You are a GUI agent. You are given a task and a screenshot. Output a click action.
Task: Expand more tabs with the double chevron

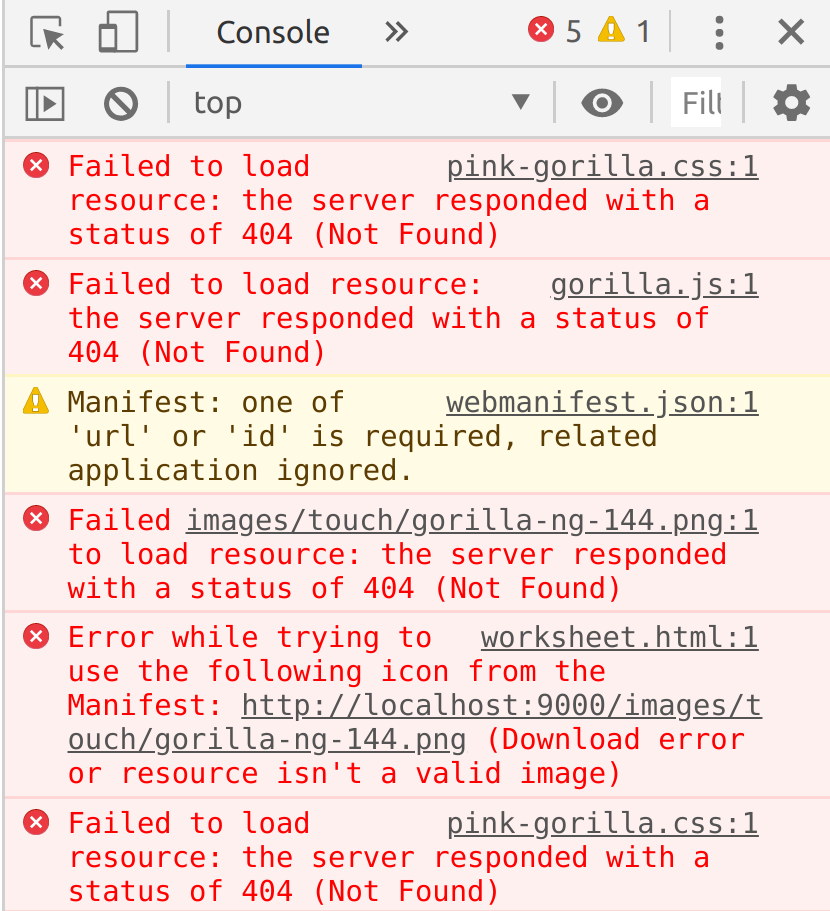[396, 32]
